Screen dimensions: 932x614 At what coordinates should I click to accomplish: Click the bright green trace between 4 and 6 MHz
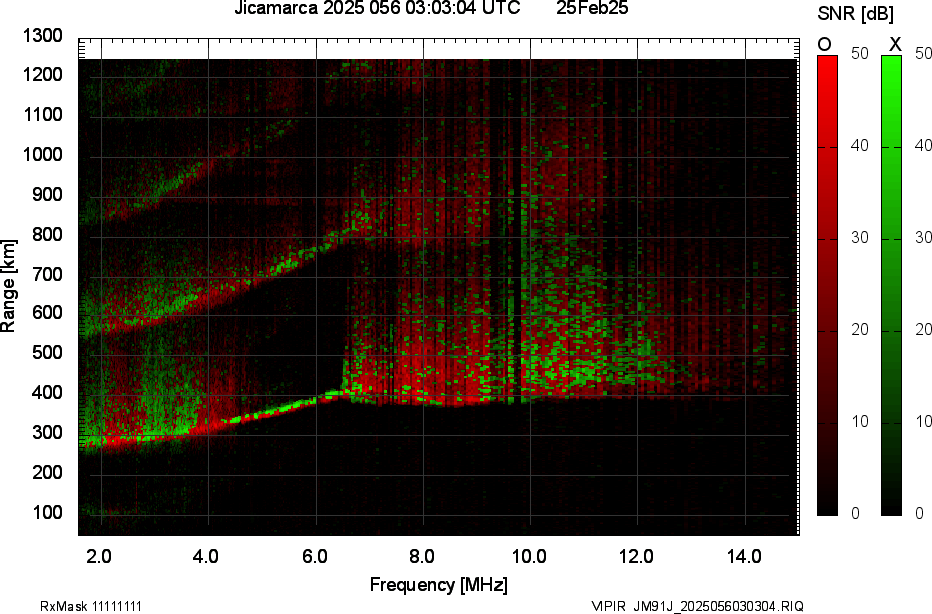point(273,411)
